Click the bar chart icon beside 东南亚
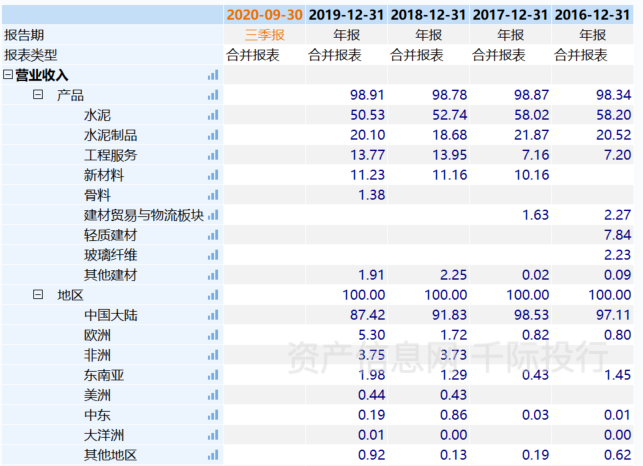The image size is (643, 466). (212, 375)
